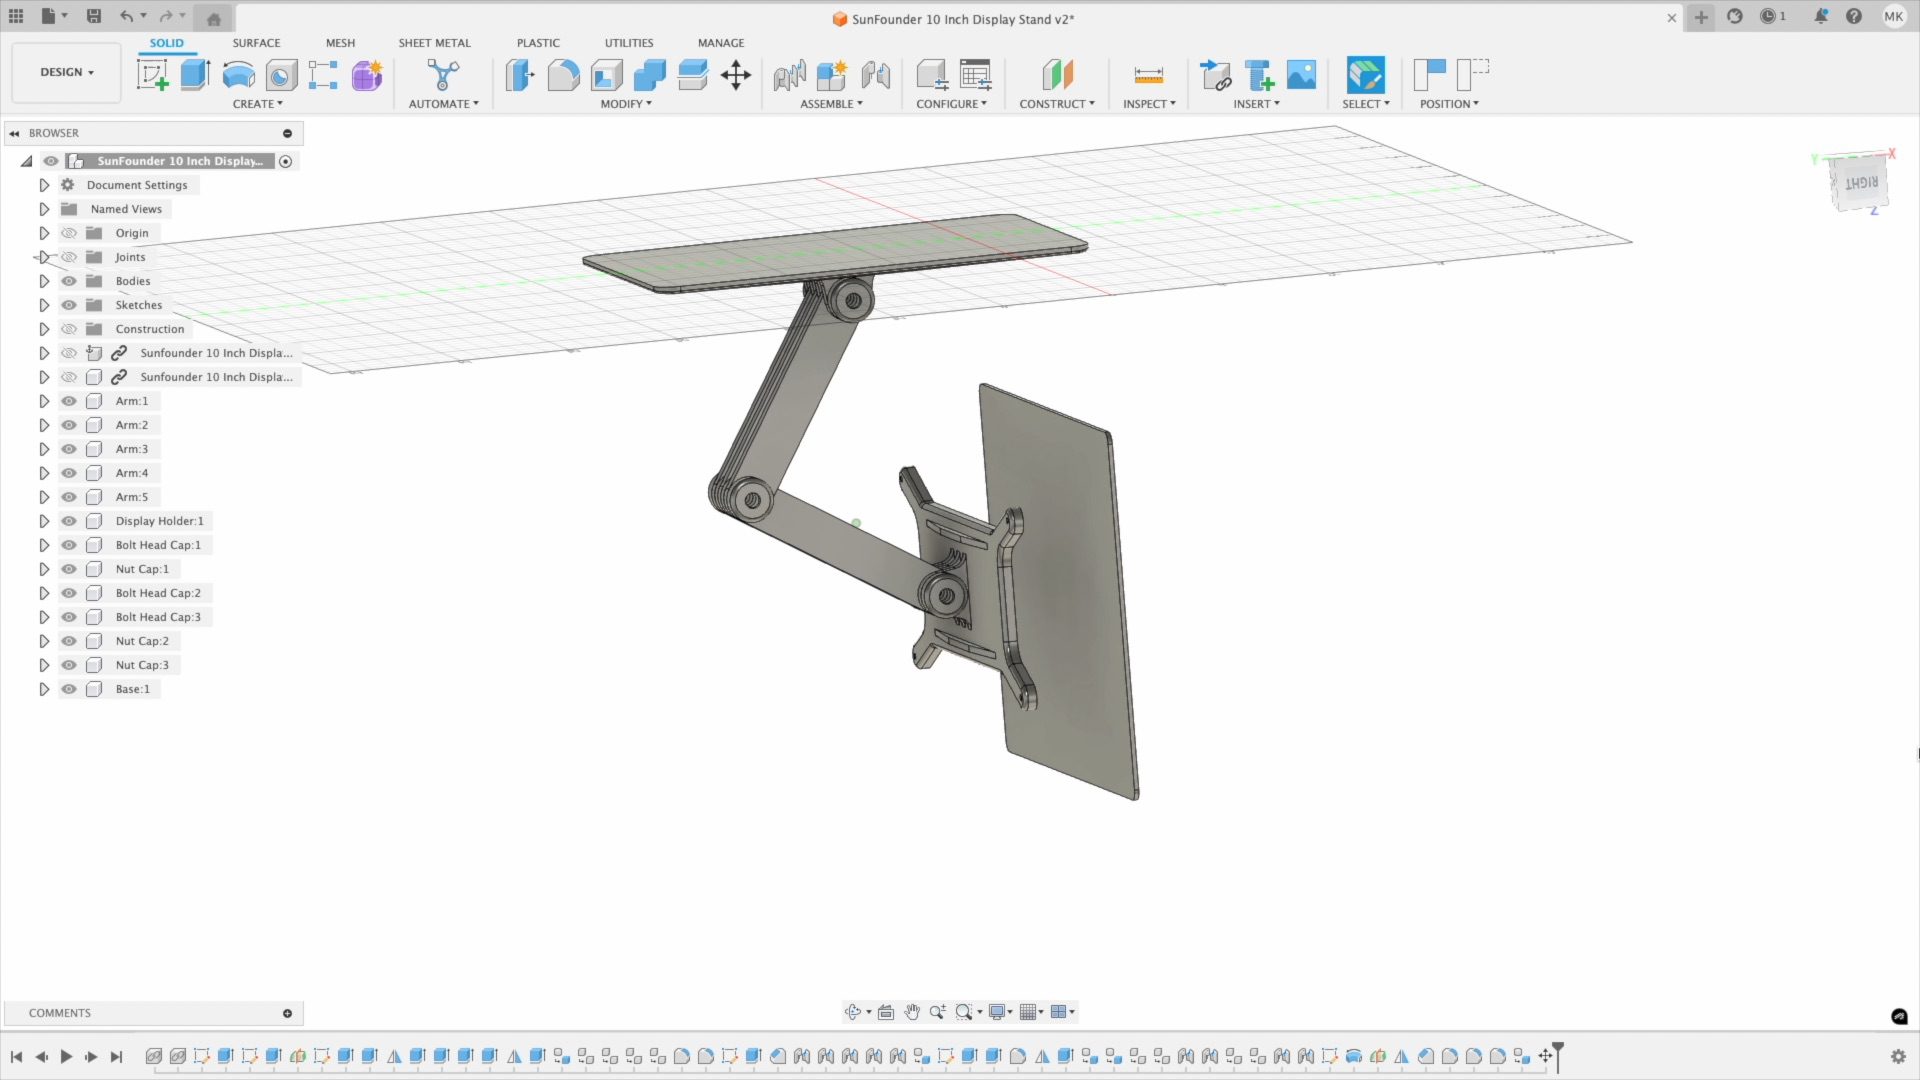Click the Move/Copy arrows icon
The width and height of the screenshot is (1920, 1080).
736,75
